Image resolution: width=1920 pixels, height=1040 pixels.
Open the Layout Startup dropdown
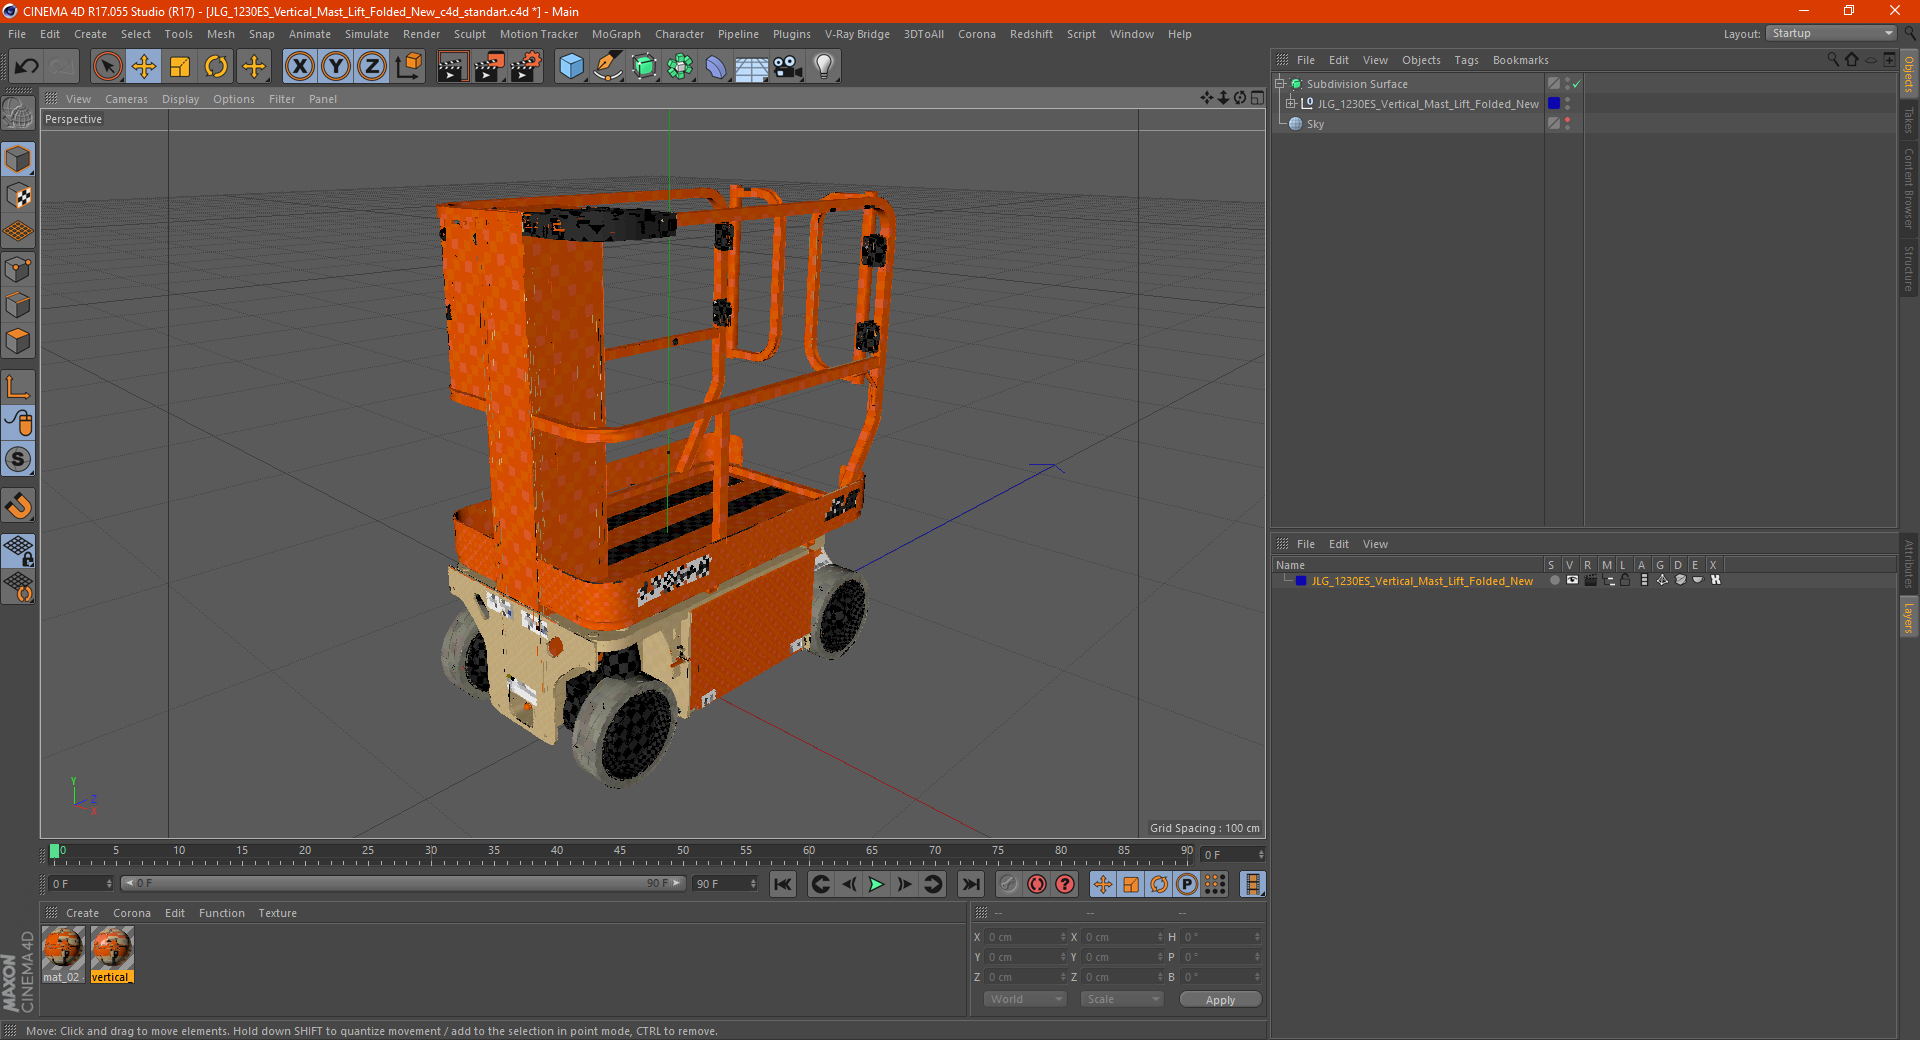point(1831,34)
